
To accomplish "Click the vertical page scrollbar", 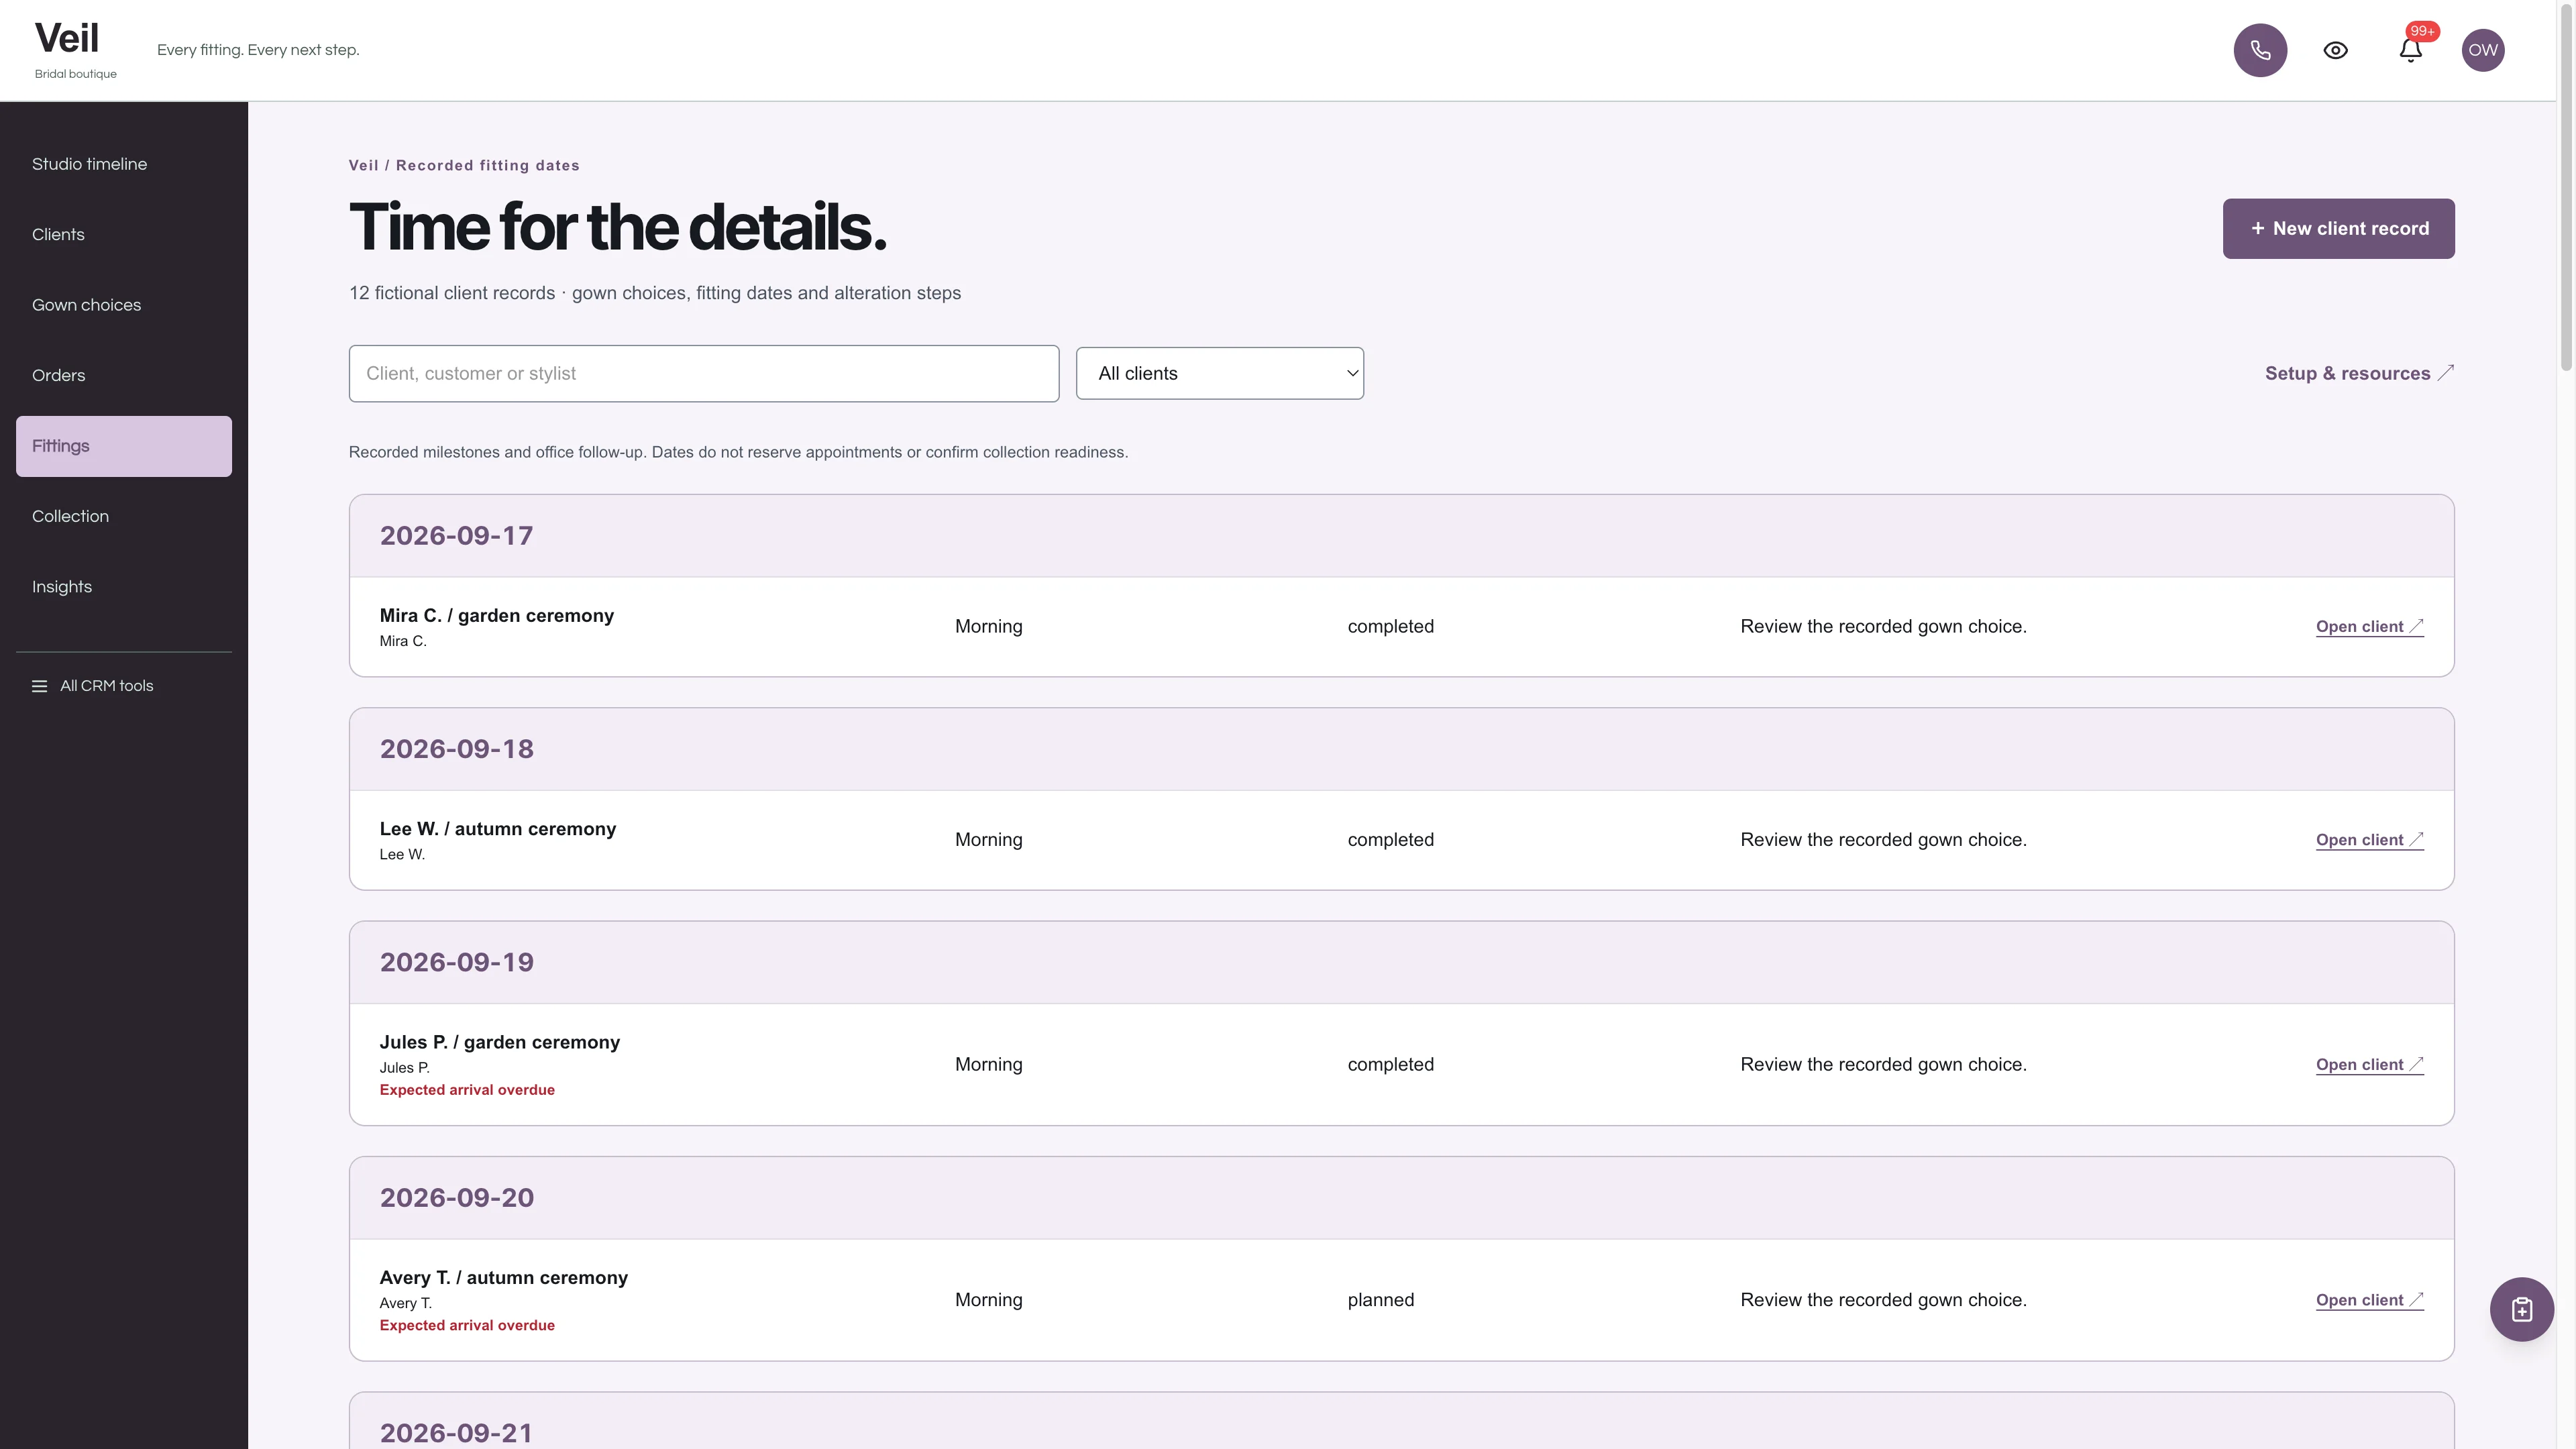I will (x=2566, y=724).
